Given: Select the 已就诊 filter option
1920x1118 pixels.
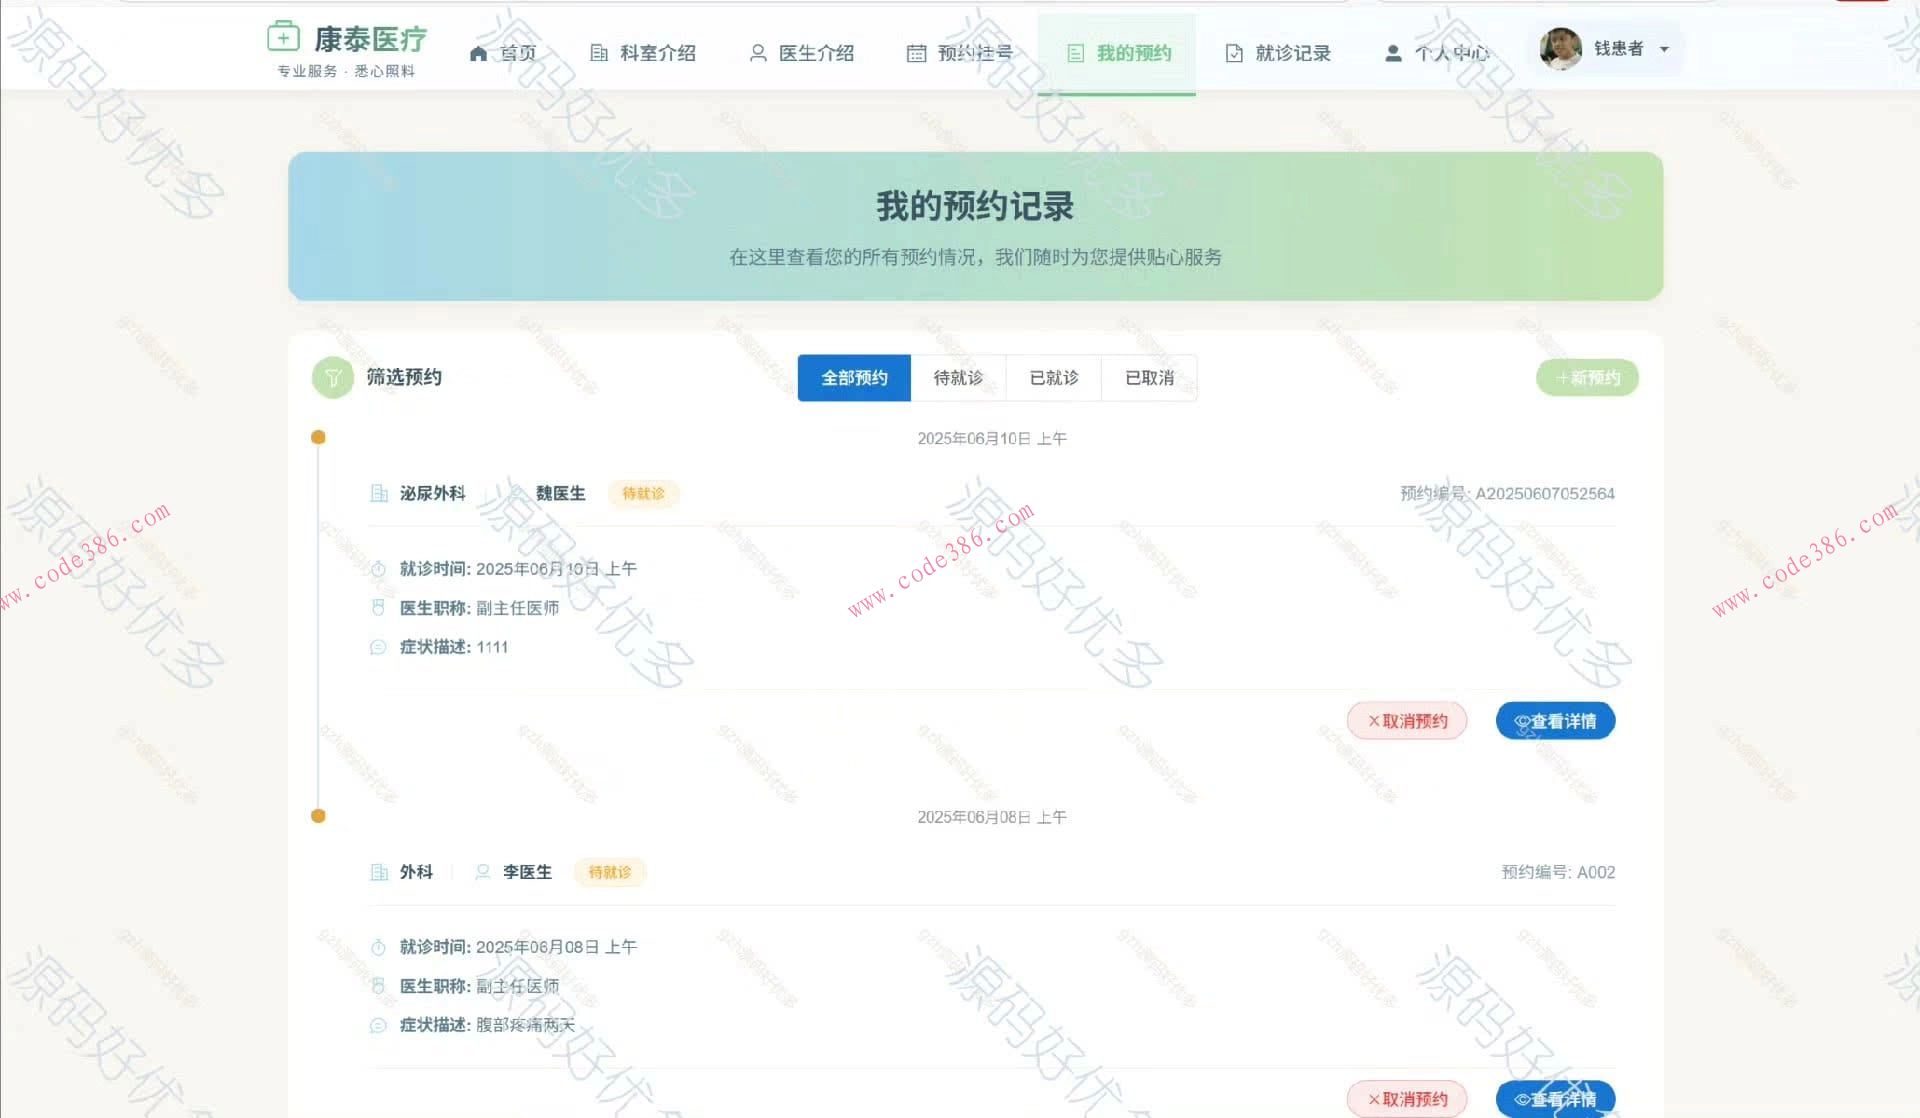Looking at the screenshot, I should point(1053,378).
